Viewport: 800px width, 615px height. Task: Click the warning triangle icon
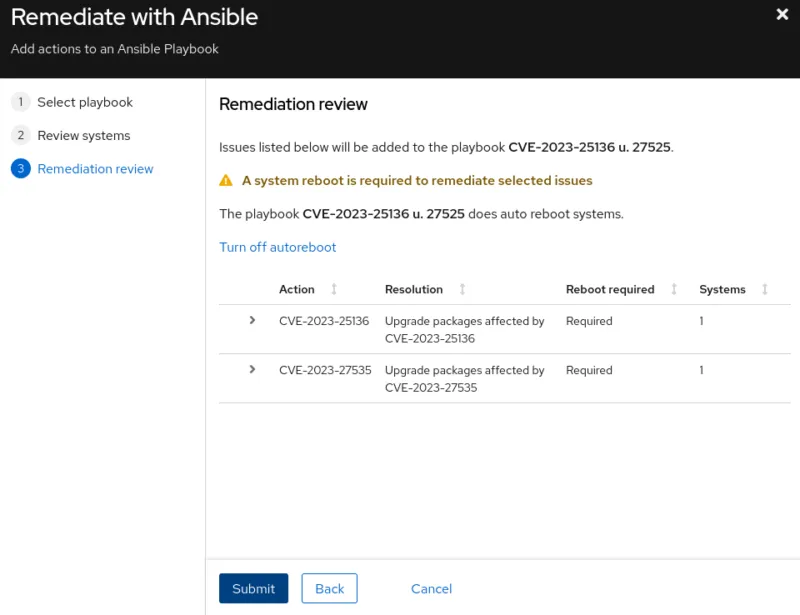pos(227,181)
